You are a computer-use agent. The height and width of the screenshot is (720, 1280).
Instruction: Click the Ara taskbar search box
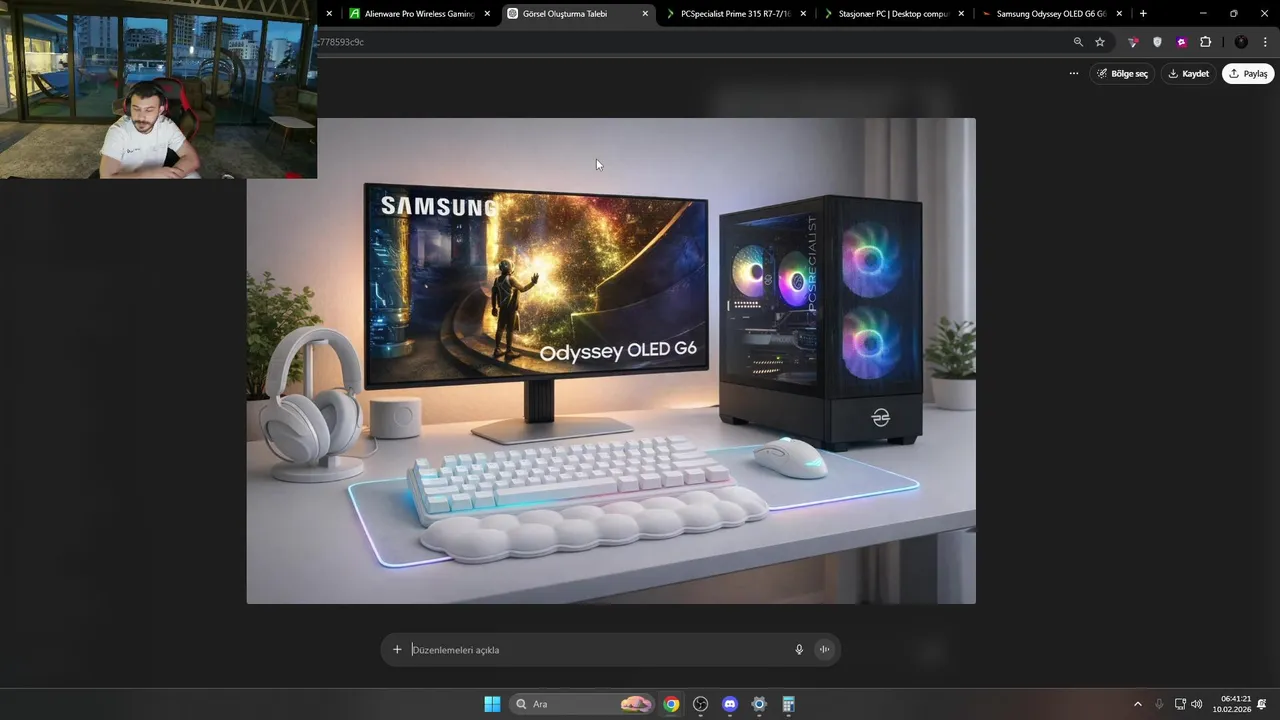(x=582, y=704)
